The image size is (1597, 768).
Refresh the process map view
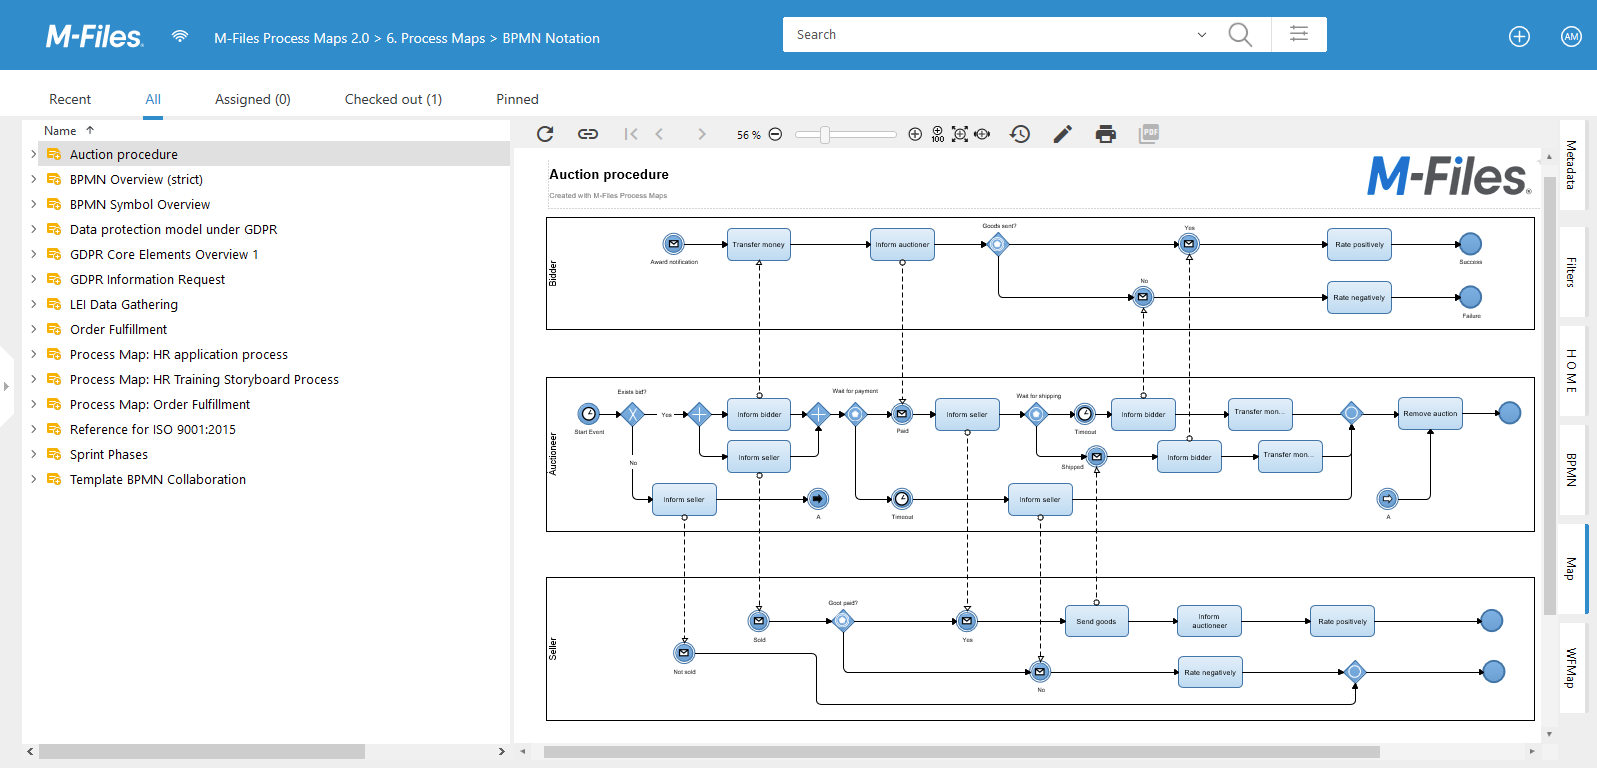(x=545, y=134)
